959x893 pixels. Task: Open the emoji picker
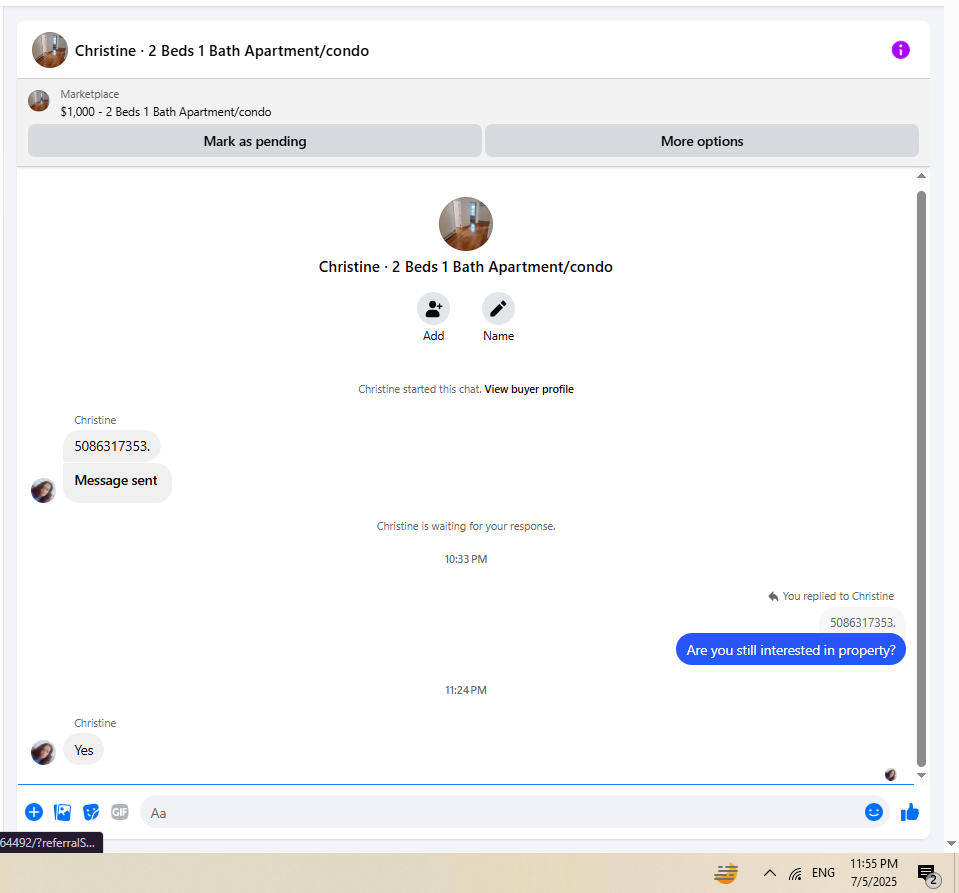[x=874, y=812]
